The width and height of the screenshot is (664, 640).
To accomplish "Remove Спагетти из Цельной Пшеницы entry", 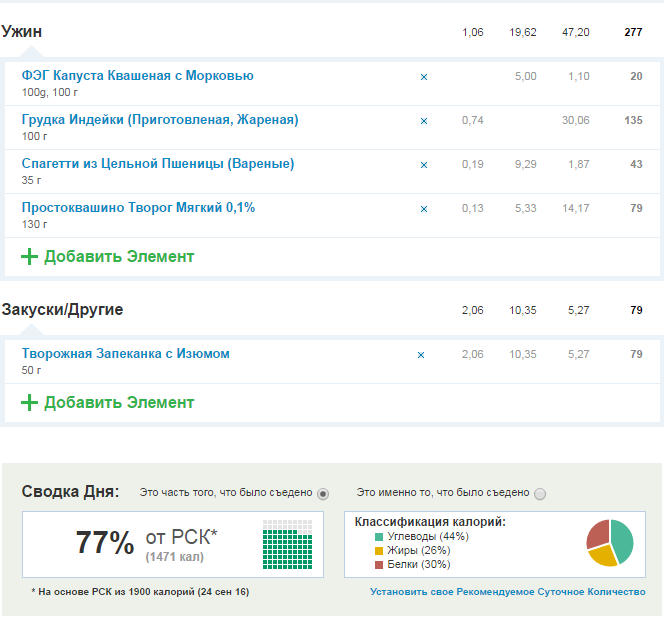I will click(x=423, y=165).
